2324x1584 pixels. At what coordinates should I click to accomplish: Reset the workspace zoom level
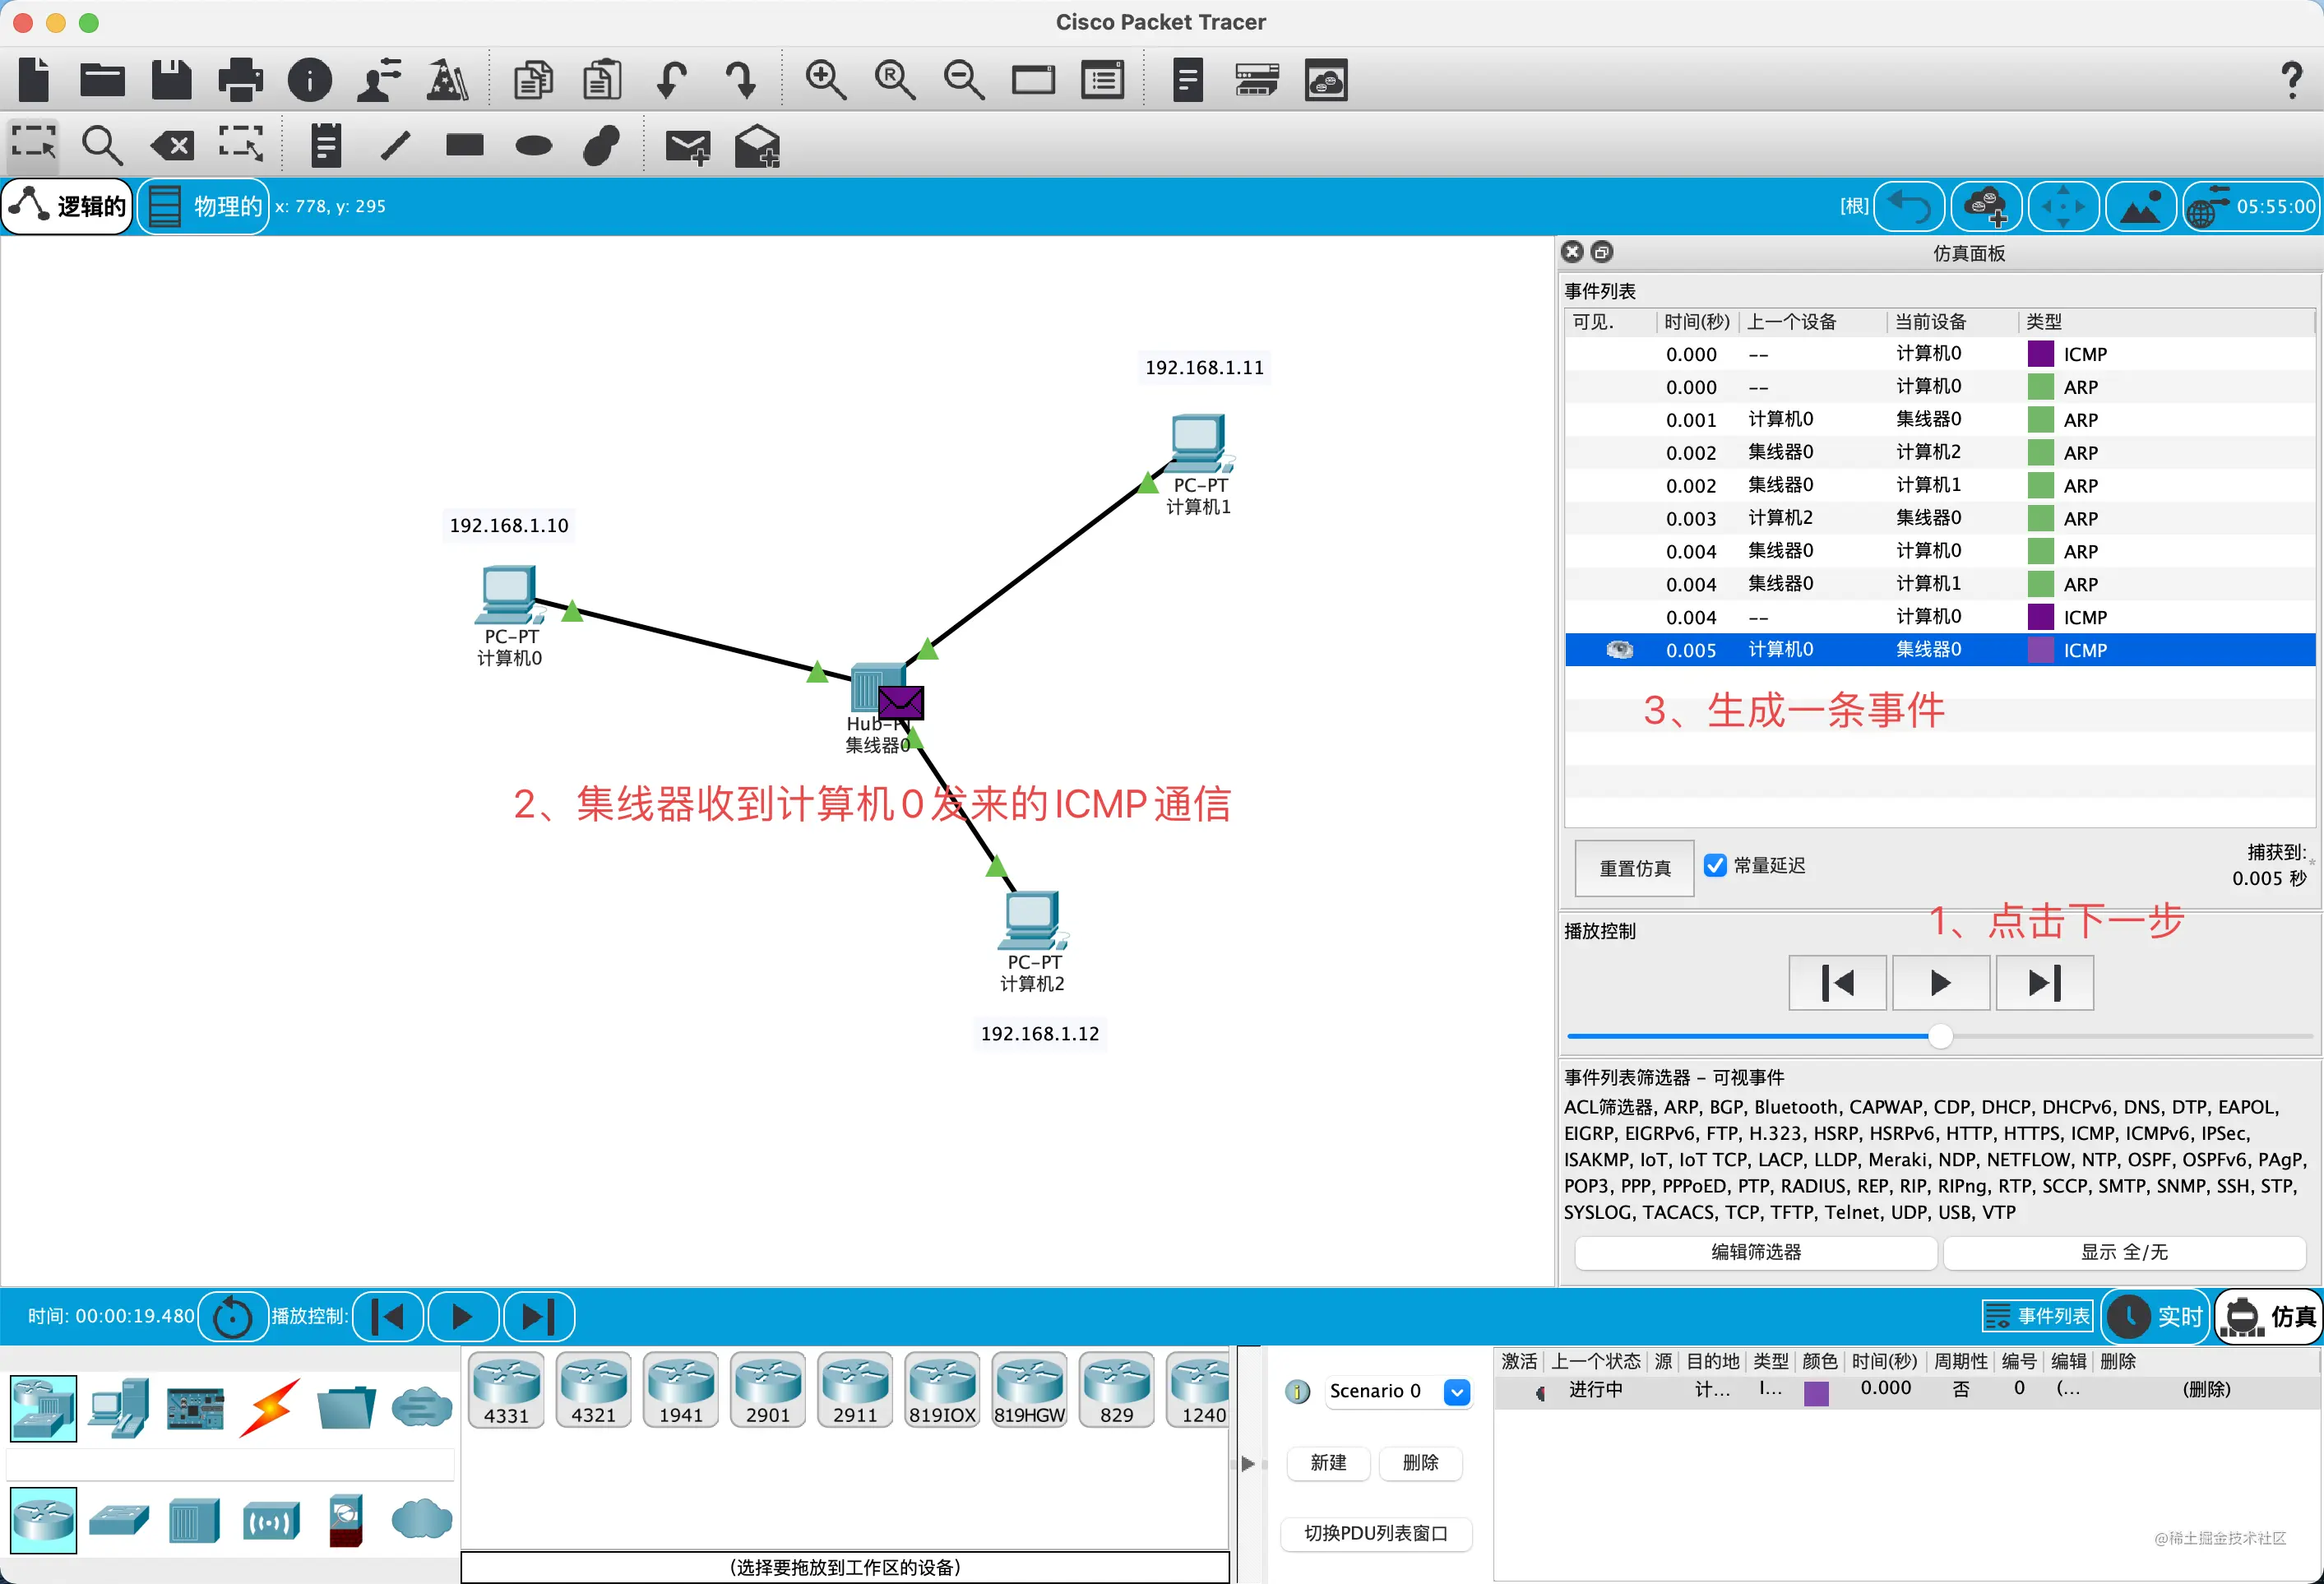point(895,80)
